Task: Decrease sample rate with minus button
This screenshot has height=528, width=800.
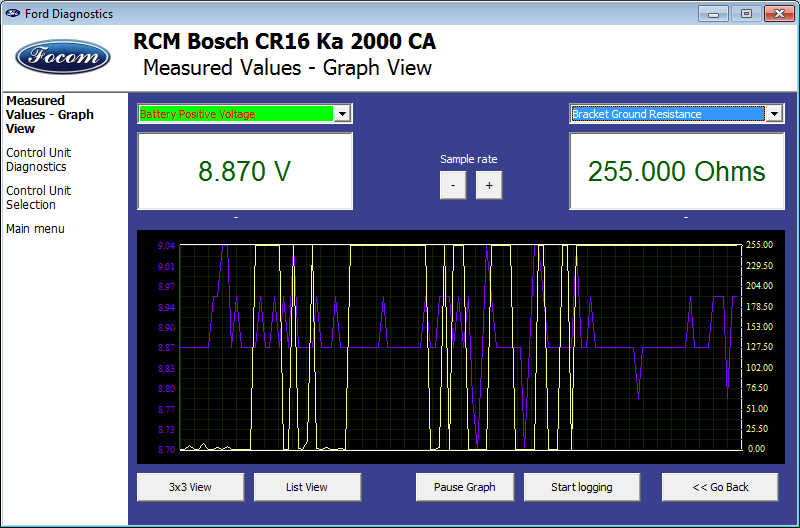Action: (453, 185)
